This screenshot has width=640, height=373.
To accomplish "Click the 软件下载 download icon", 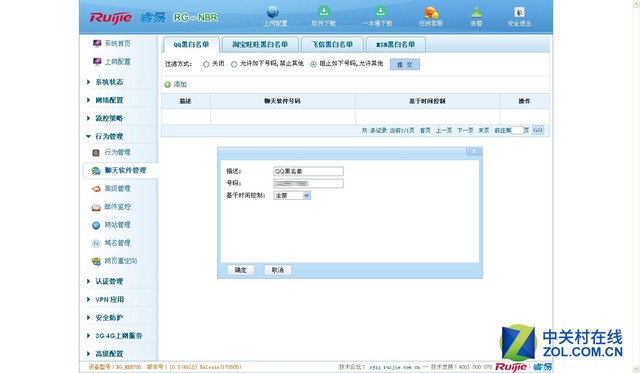I will 324,11.
